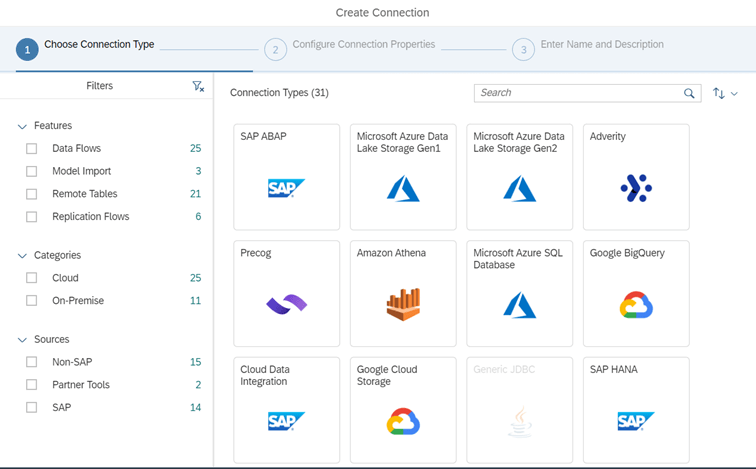Choose the Adverity connection tile
Viewport: 756px width, 469px height.
[636, 177]
